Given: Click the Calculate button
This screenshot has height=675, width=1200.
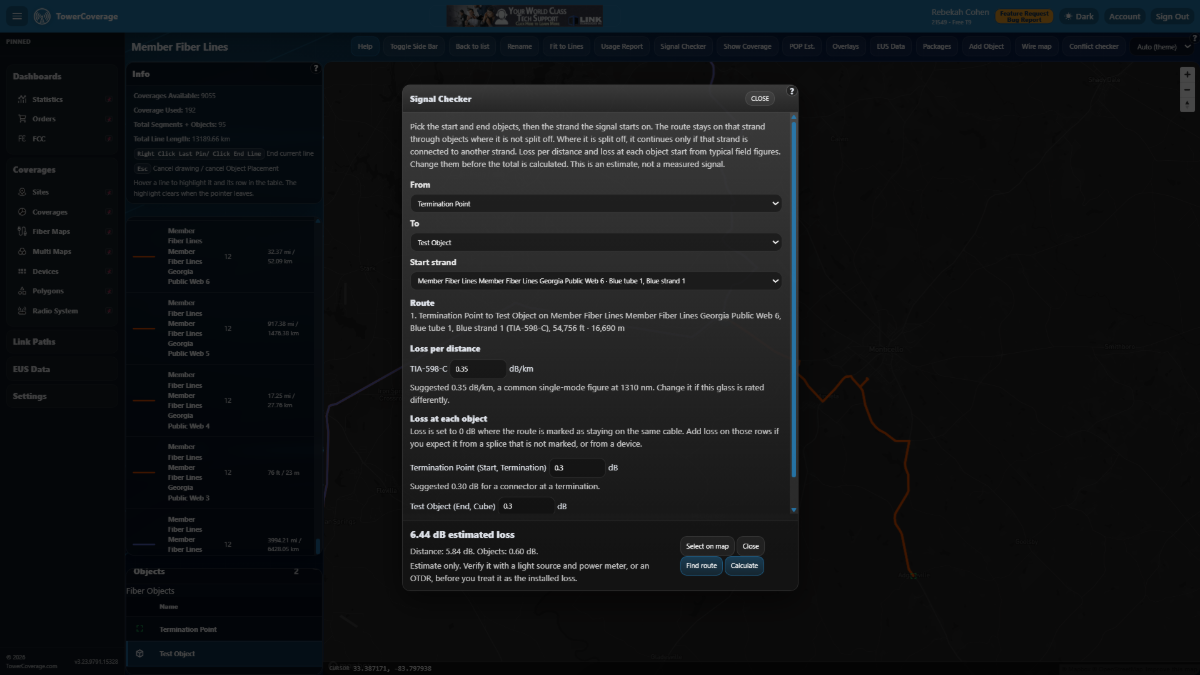Looking at the screenshot, I should click(x=744, y=565).
